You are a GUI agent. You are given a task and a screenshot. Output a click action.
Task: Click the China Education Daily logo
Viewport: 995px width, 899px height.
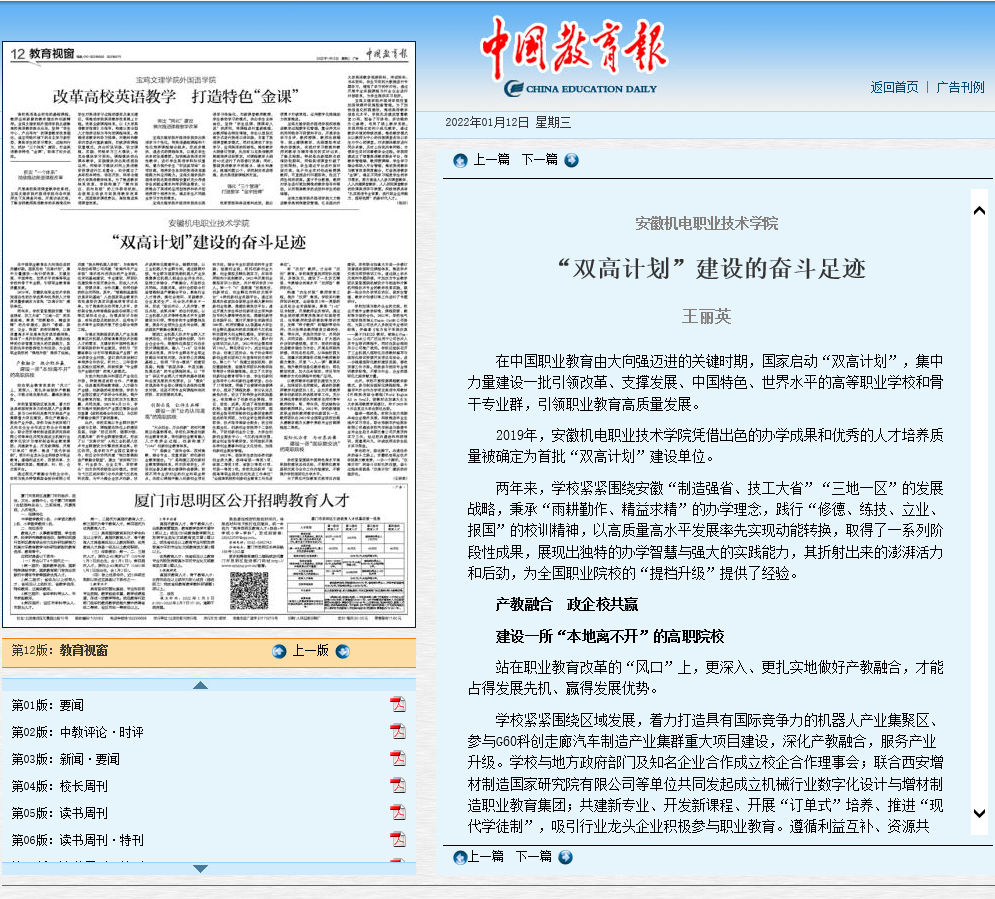(574, 57)
